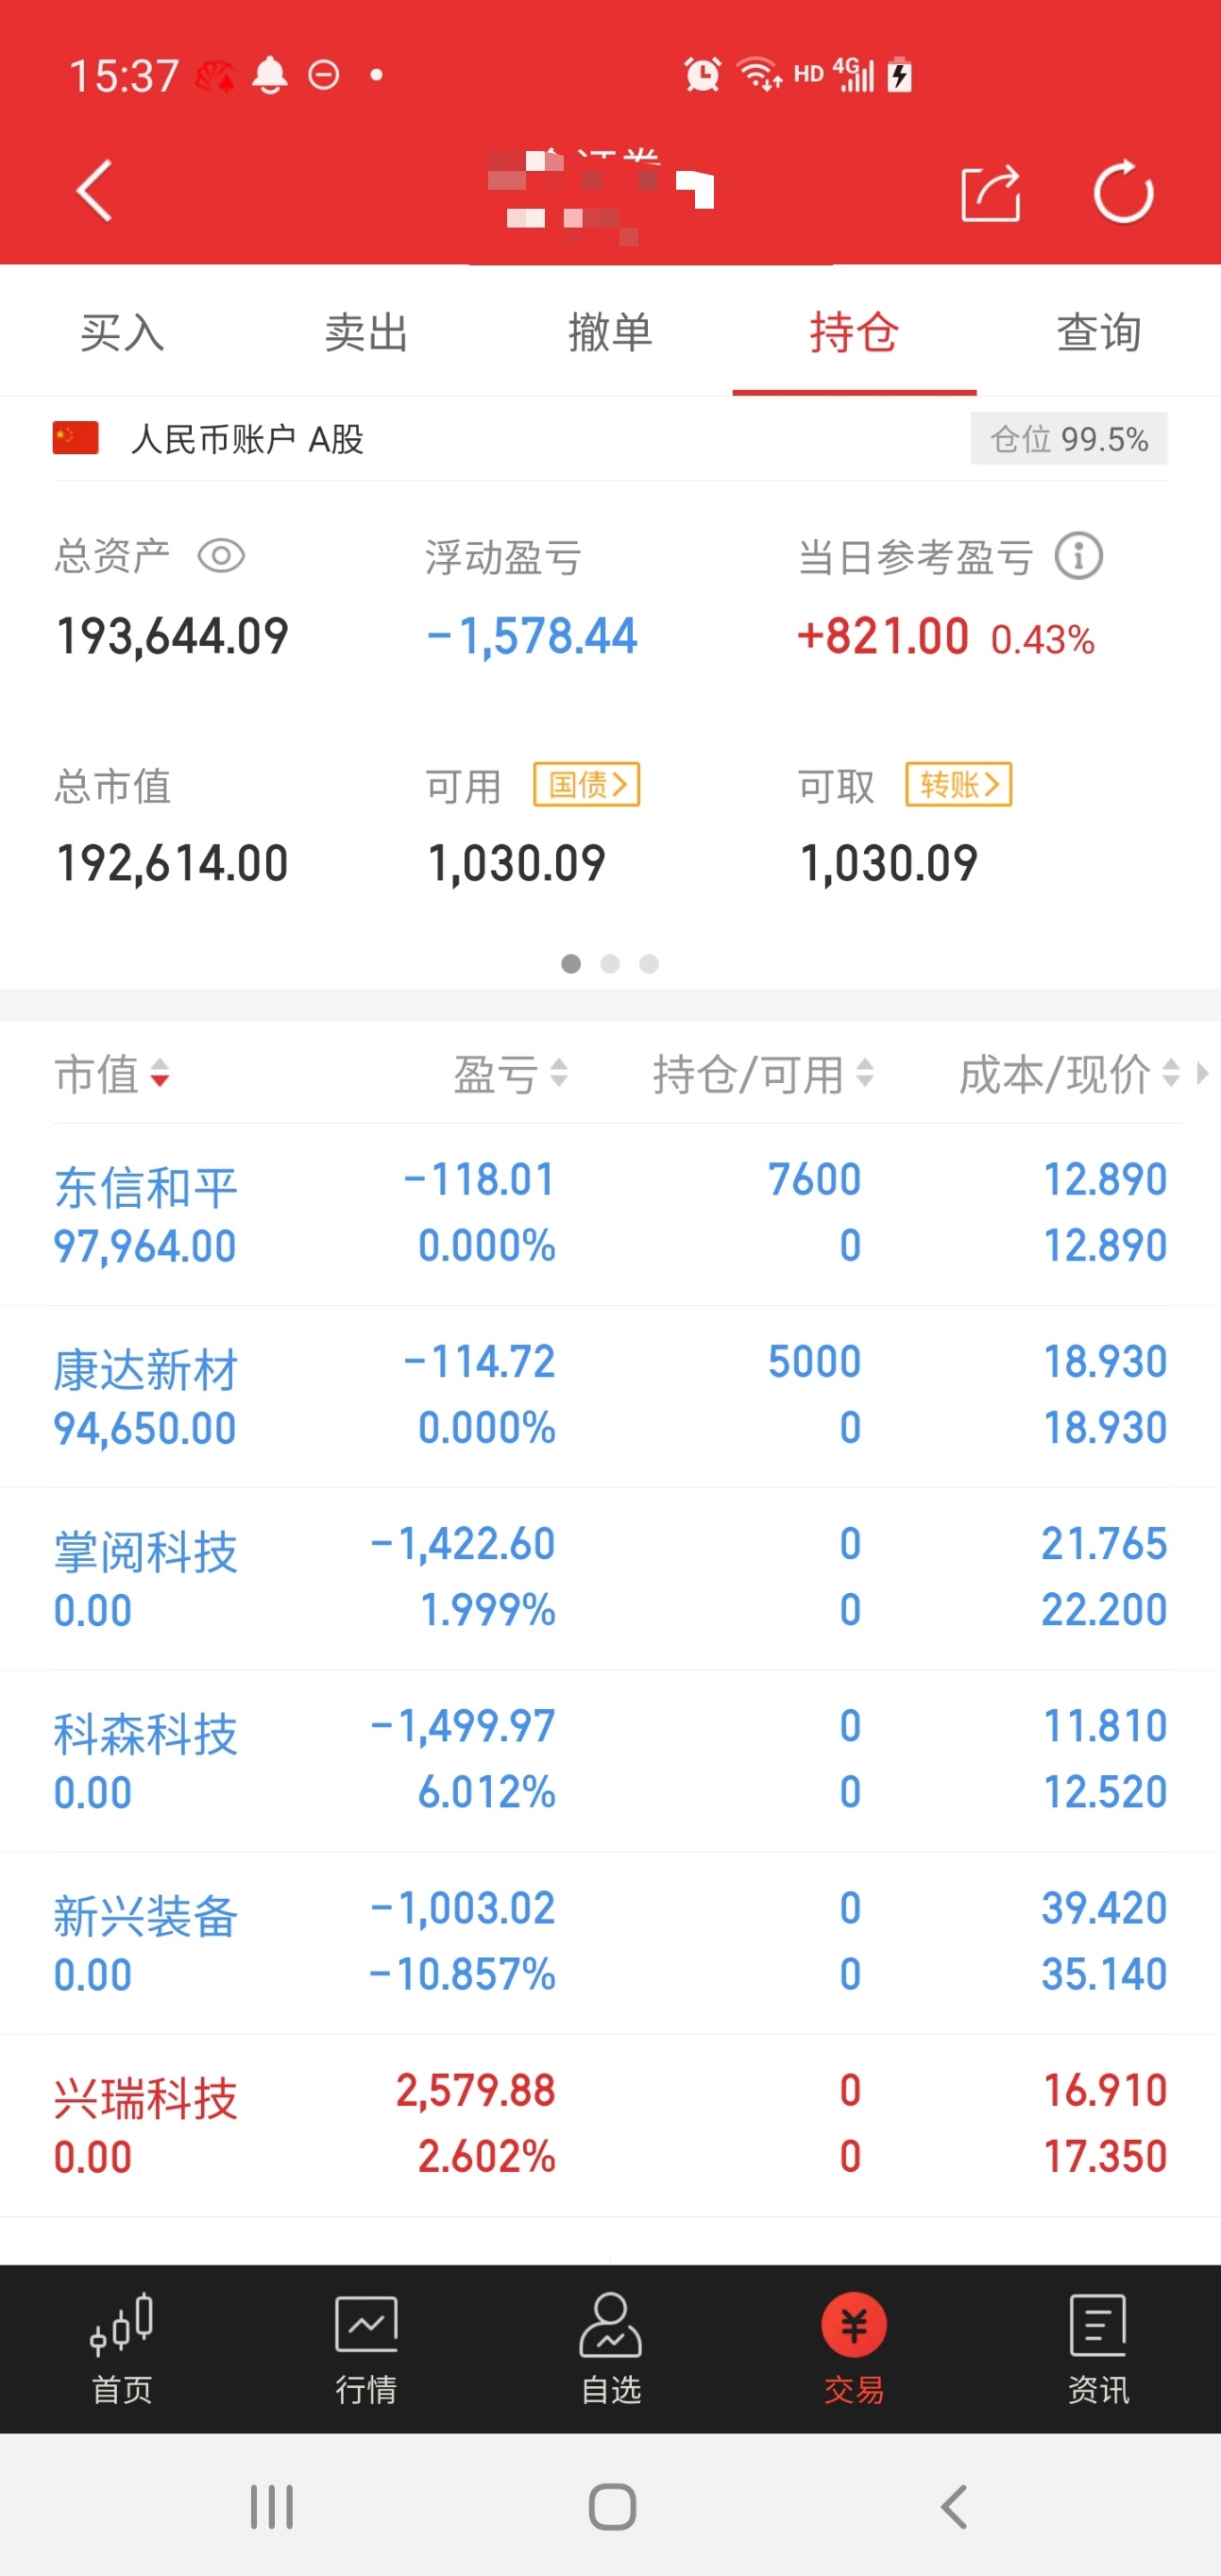1221x2576 pixels.
Task: Open 东信和平 holding row
Action: (610, 1214)
